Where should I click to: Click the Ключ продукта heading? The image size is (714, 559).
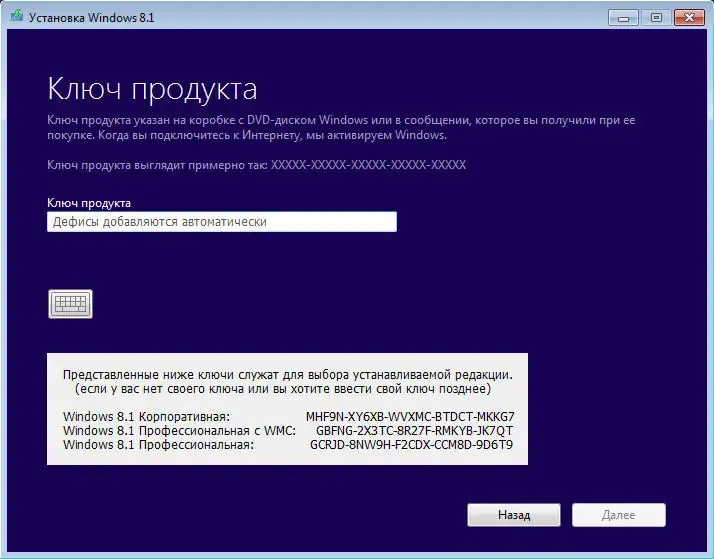click(x=152, y=88)
